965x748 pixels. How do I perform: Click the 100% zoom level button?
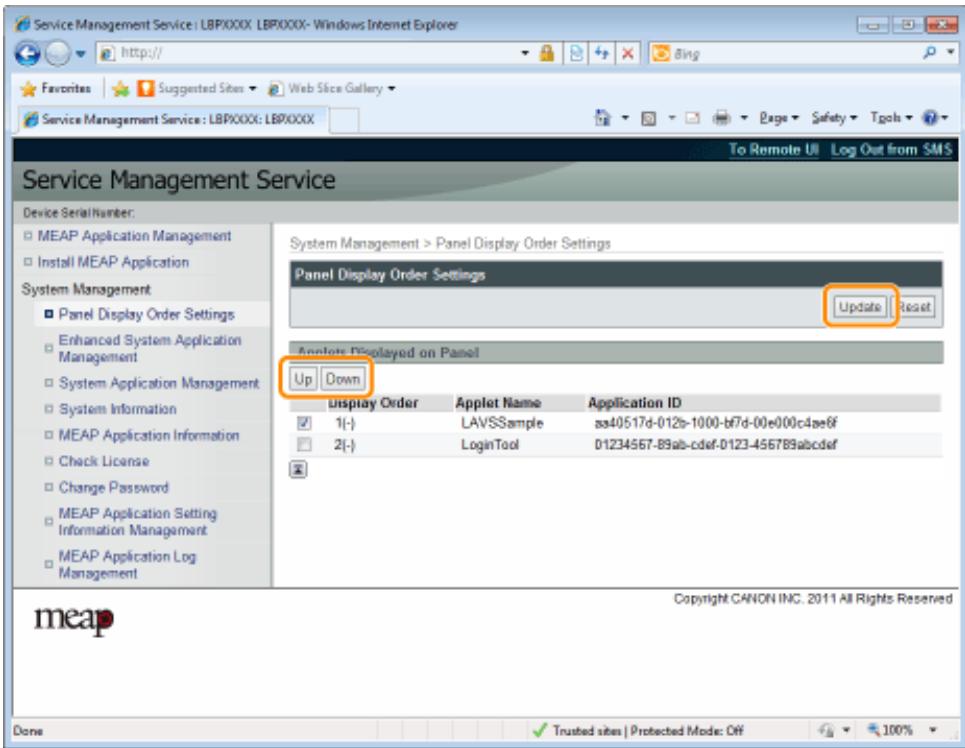(x=889, y=730)
